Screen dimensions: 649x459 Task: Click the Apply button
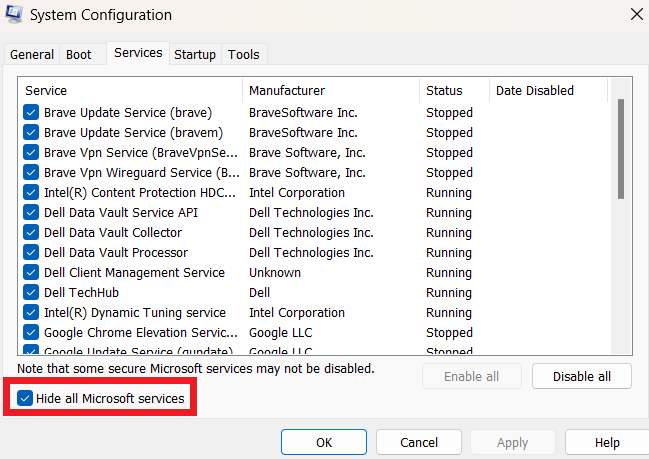(x=512, y=442)
